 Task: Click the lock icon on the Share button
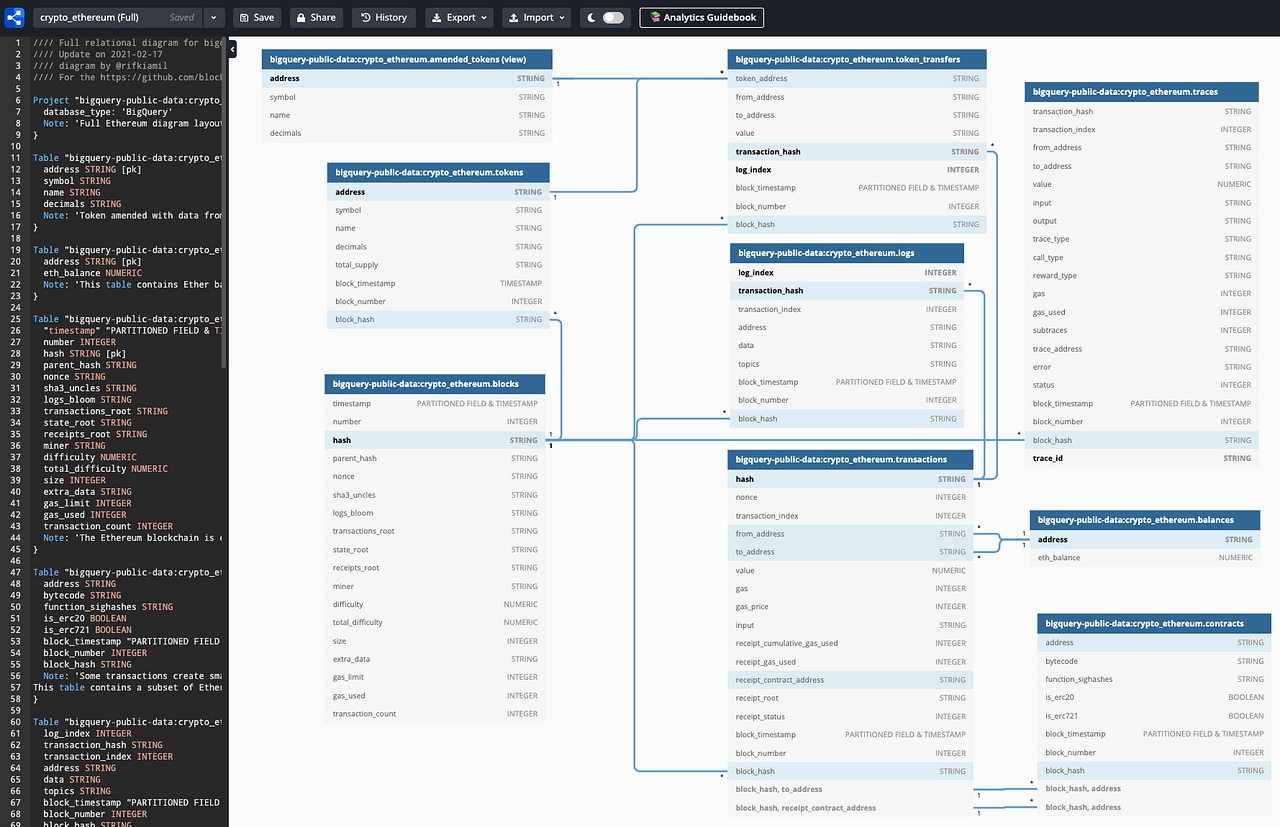point(301,17)
